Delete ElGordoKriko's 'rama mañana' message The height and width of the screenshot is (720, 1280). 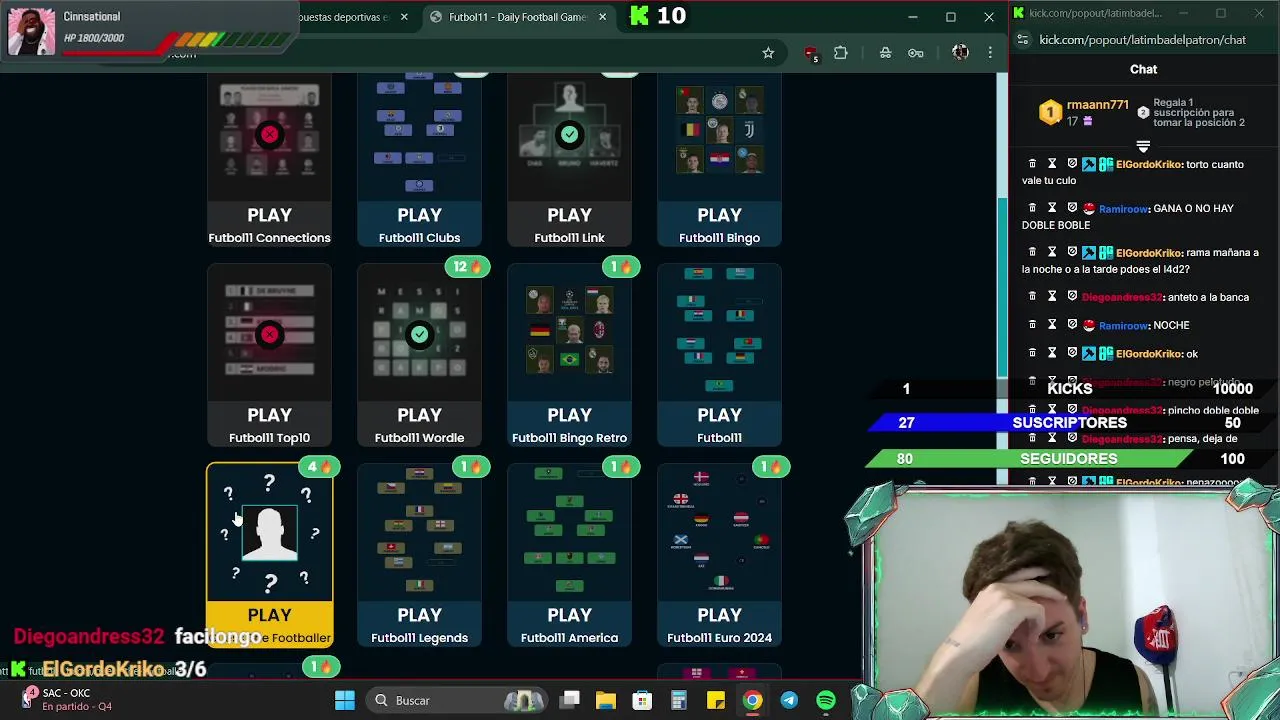pyautogui.click(x=1032, y=253)
